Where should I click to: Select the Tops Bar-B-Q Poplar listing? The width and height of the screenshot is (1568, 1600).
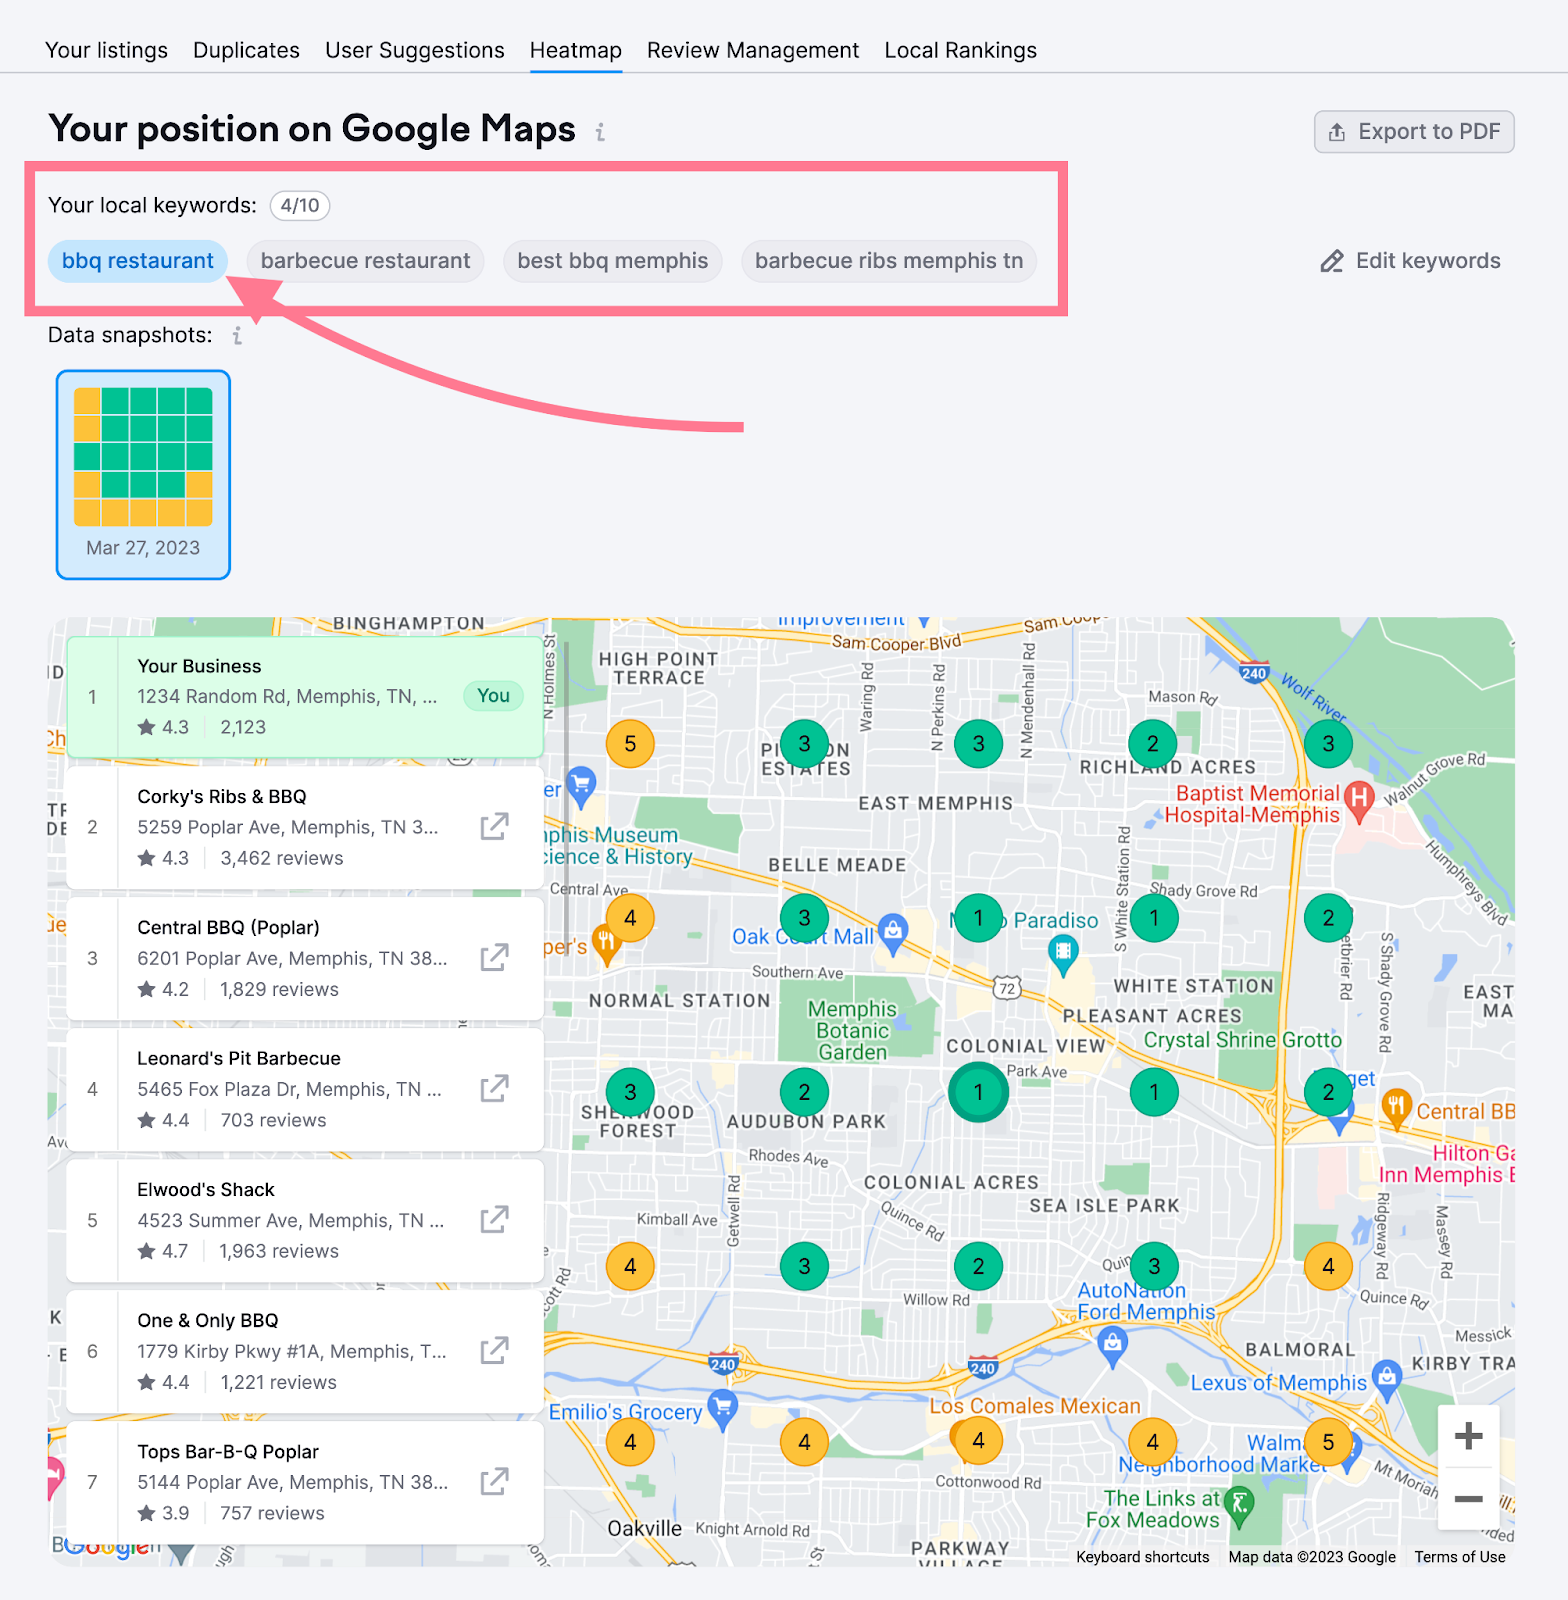tap(305, 1483)
